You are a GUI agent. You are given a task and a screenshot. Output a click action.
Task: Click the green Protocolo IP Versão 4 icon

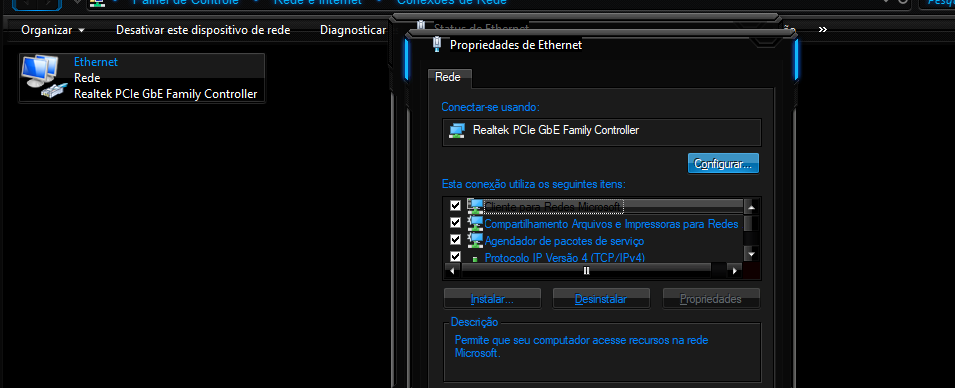474,258
